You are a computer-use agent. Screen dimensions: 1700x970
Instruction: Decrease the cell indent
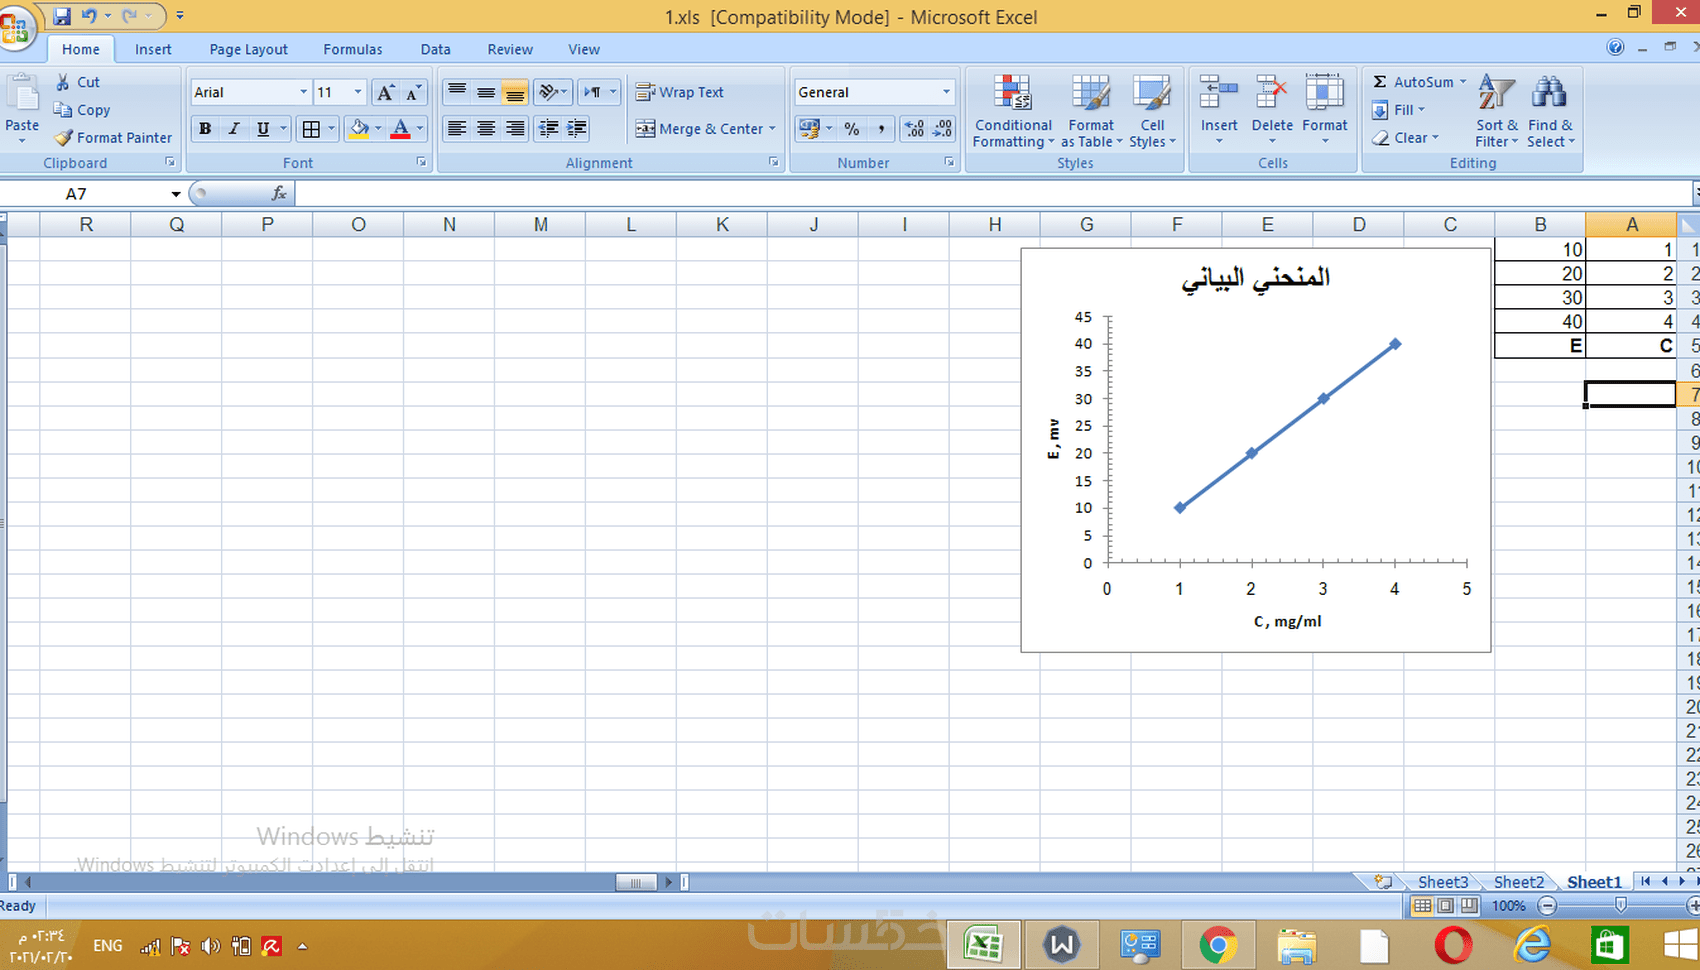click(x=548, y=129)
